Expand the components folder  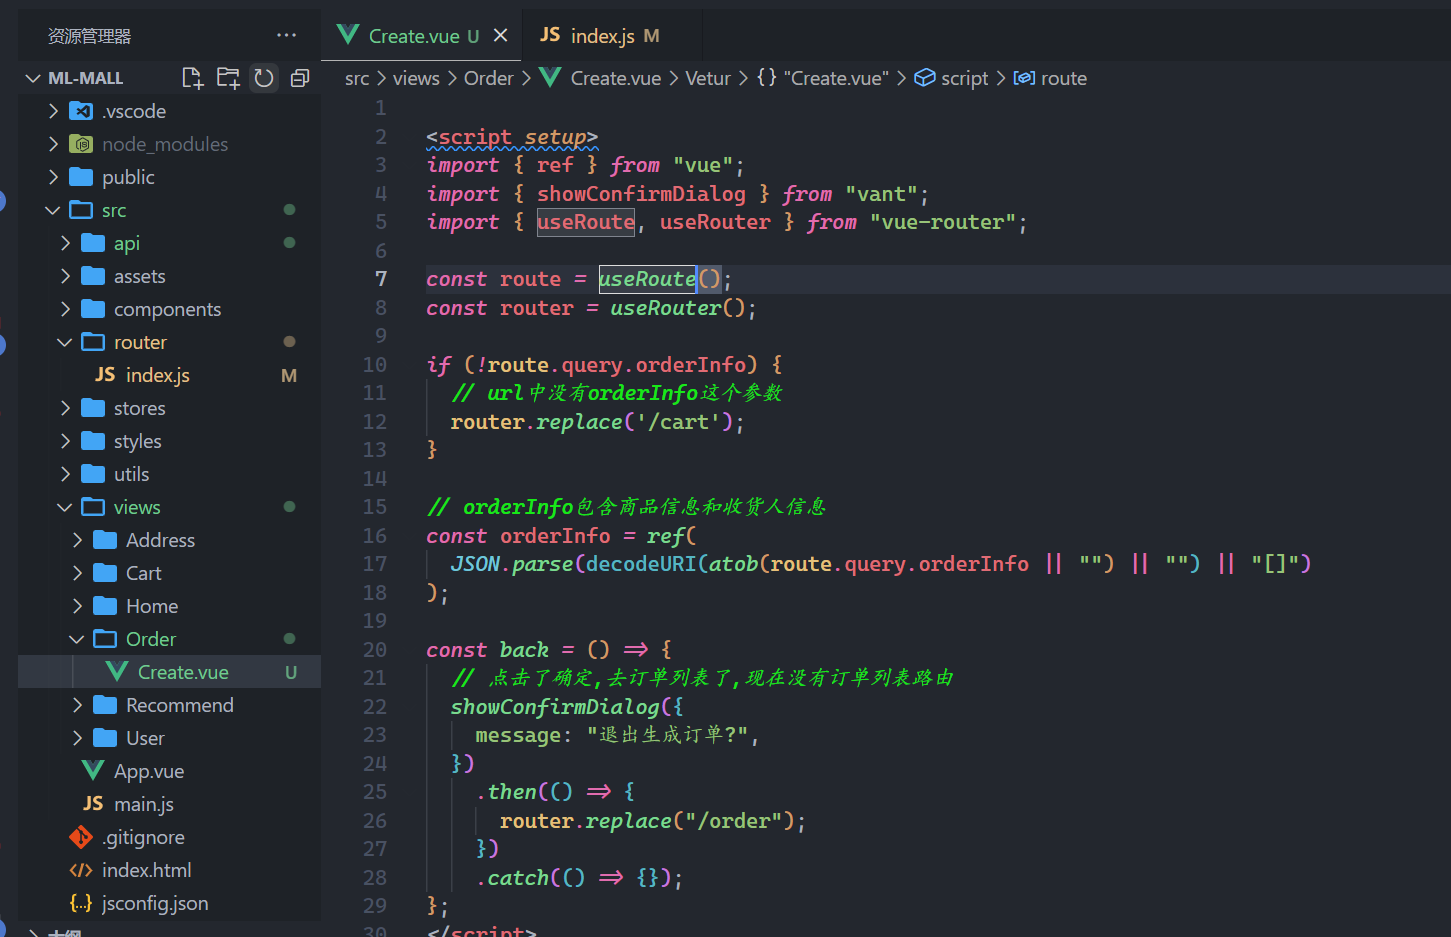click(65, 309)
